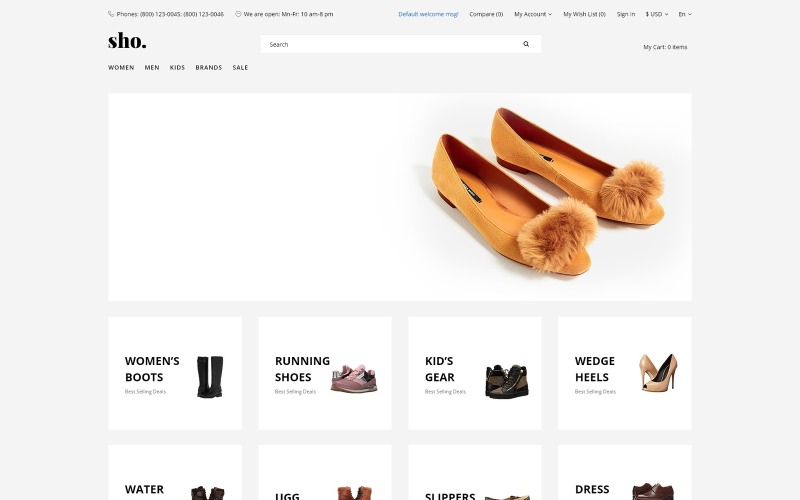Click Best Selling Deals under Kid's Gear

pos(445,392)
